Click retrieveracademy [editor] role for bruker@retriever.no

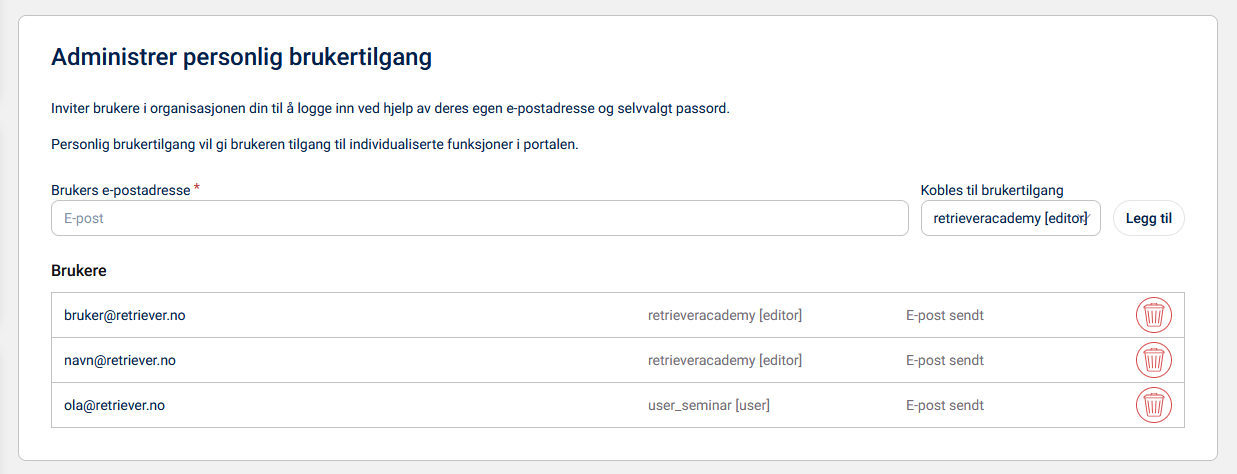(x=725, y=315)
